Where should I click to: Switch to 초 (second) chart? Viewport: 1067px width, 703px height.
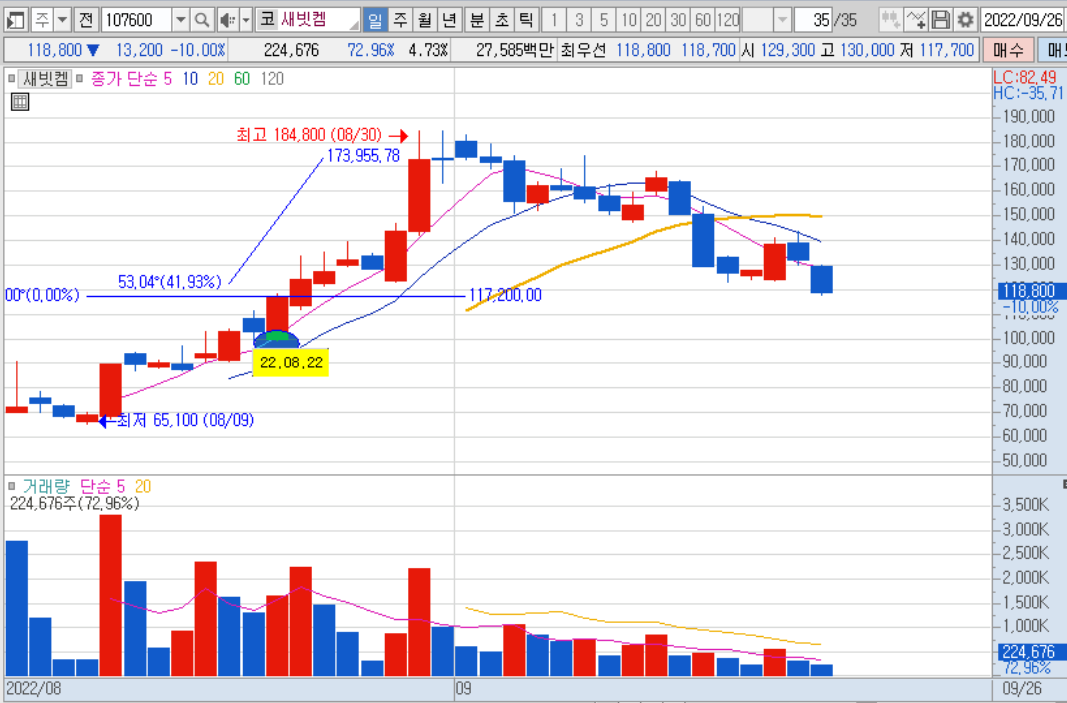tap(502, 20)
